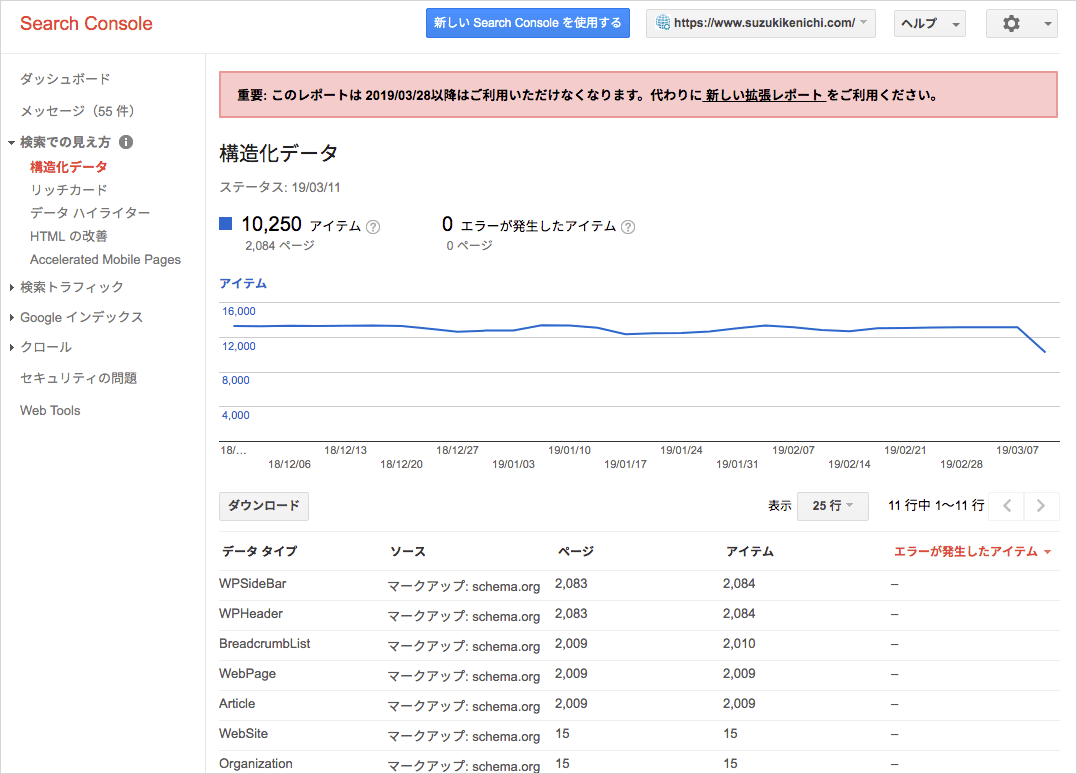Expand the クロール section

point(12,348)
